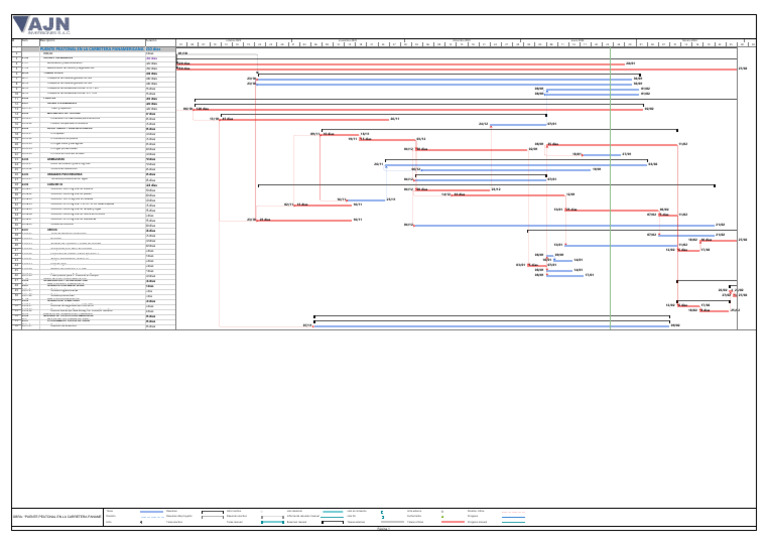
Task: Click the 21/03 date label at top right
Action: 742,69
